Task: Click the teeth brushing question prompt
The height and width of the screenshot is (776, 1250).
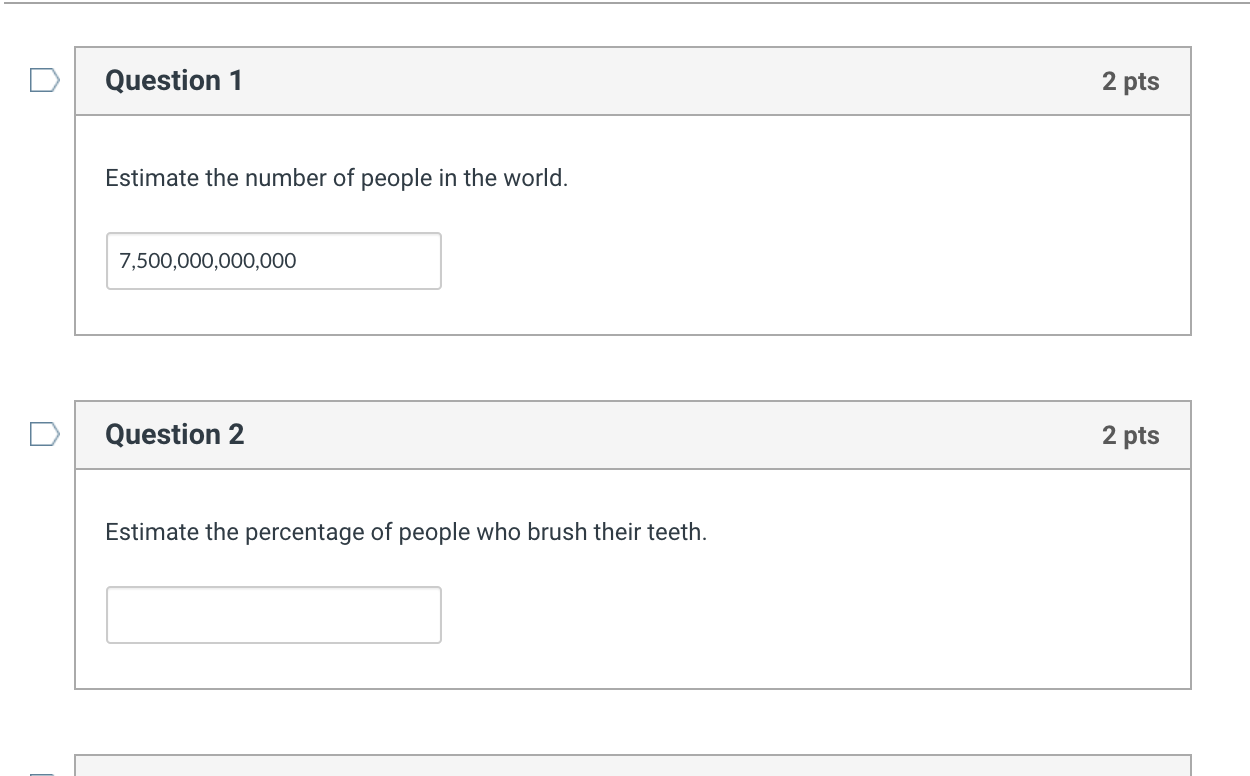Action: click(406, 532)
